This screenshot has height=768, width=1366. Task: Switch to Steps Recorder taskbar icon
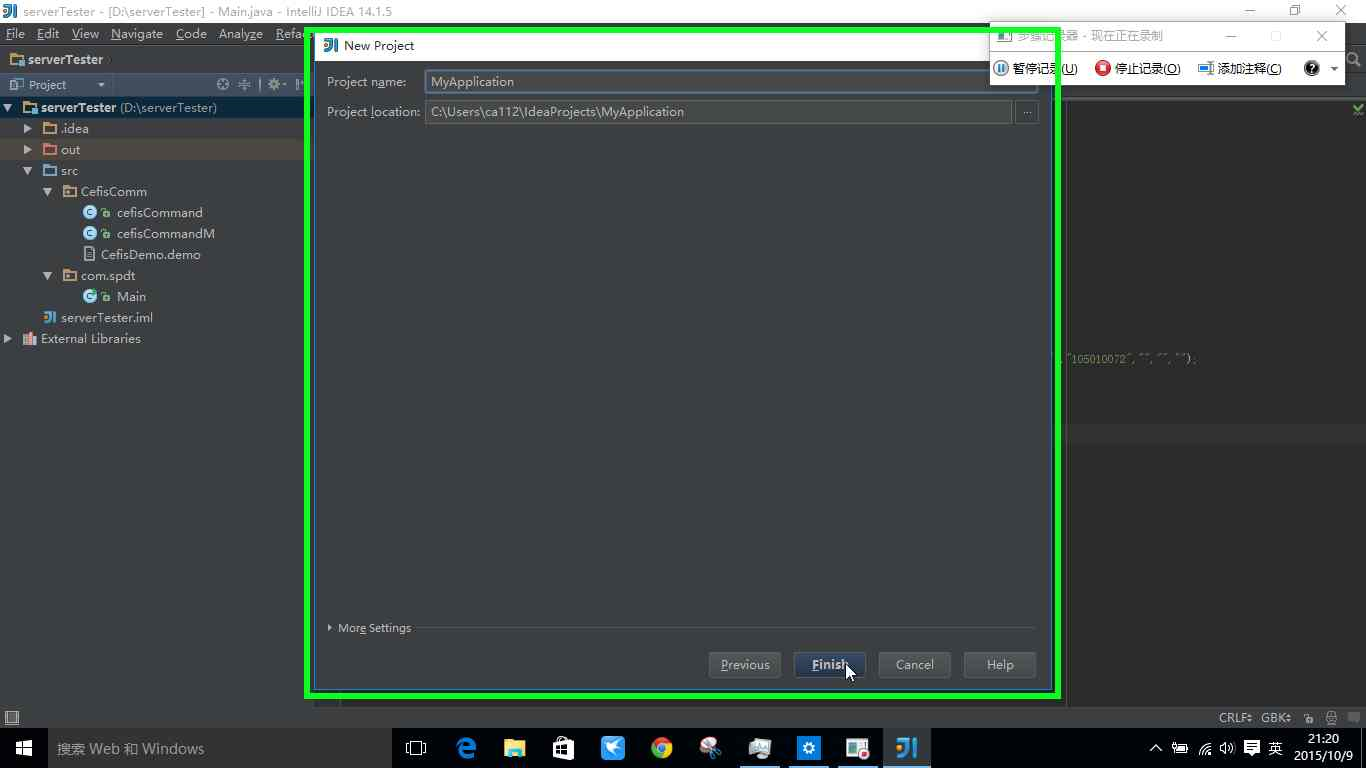(x=857, y=748)
